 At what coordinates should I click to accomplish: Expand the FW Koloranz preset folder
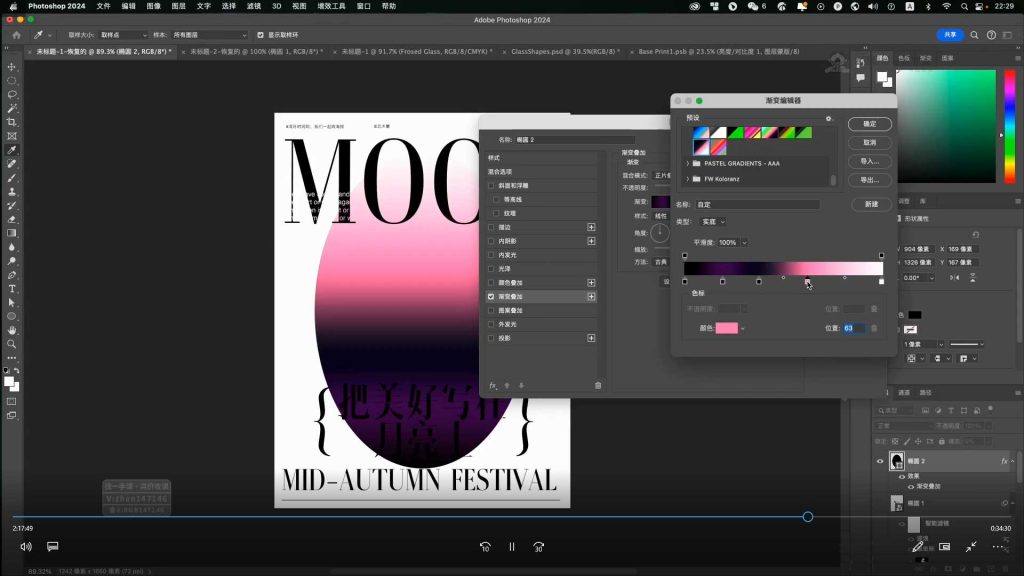[x=688, y=179]
